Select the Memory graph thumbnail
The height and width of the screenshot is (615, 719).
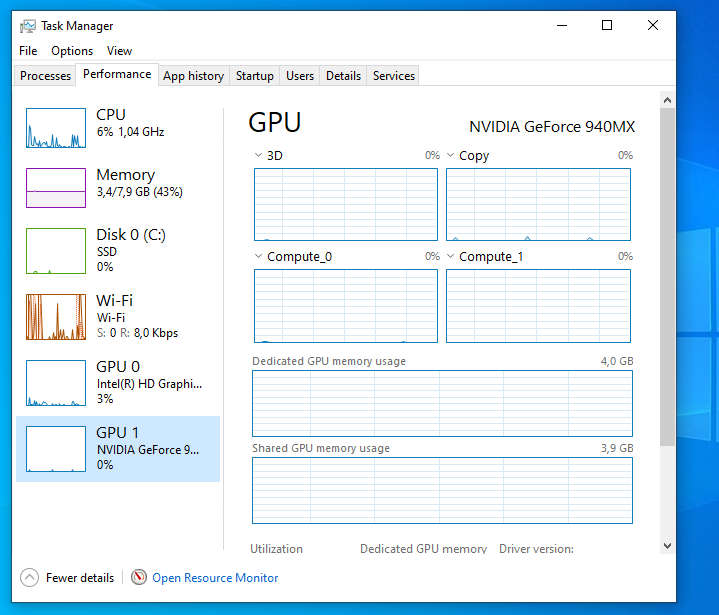pos(56,187)
